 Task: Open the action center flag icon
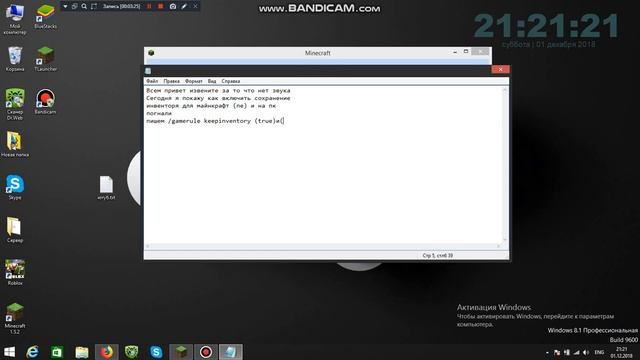[557, 352]
